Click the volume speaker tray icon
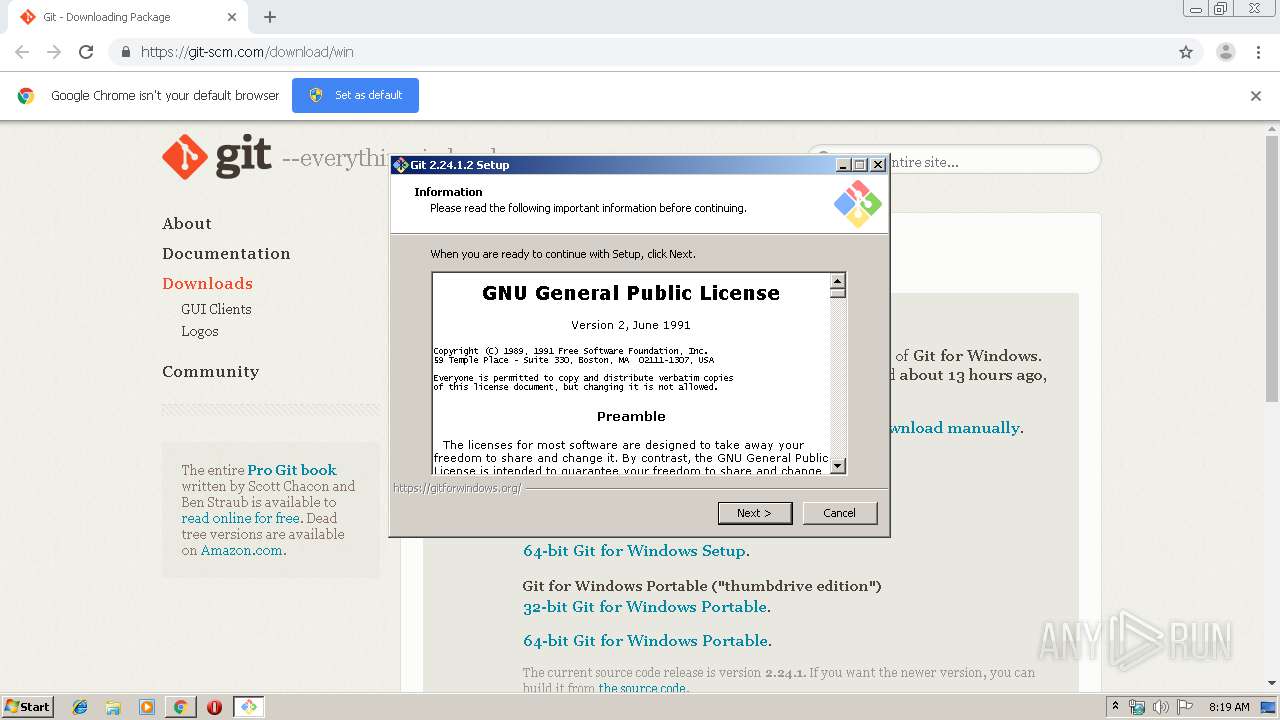The height and width of the screenshot is (720, 1280). click(1160, 707)
